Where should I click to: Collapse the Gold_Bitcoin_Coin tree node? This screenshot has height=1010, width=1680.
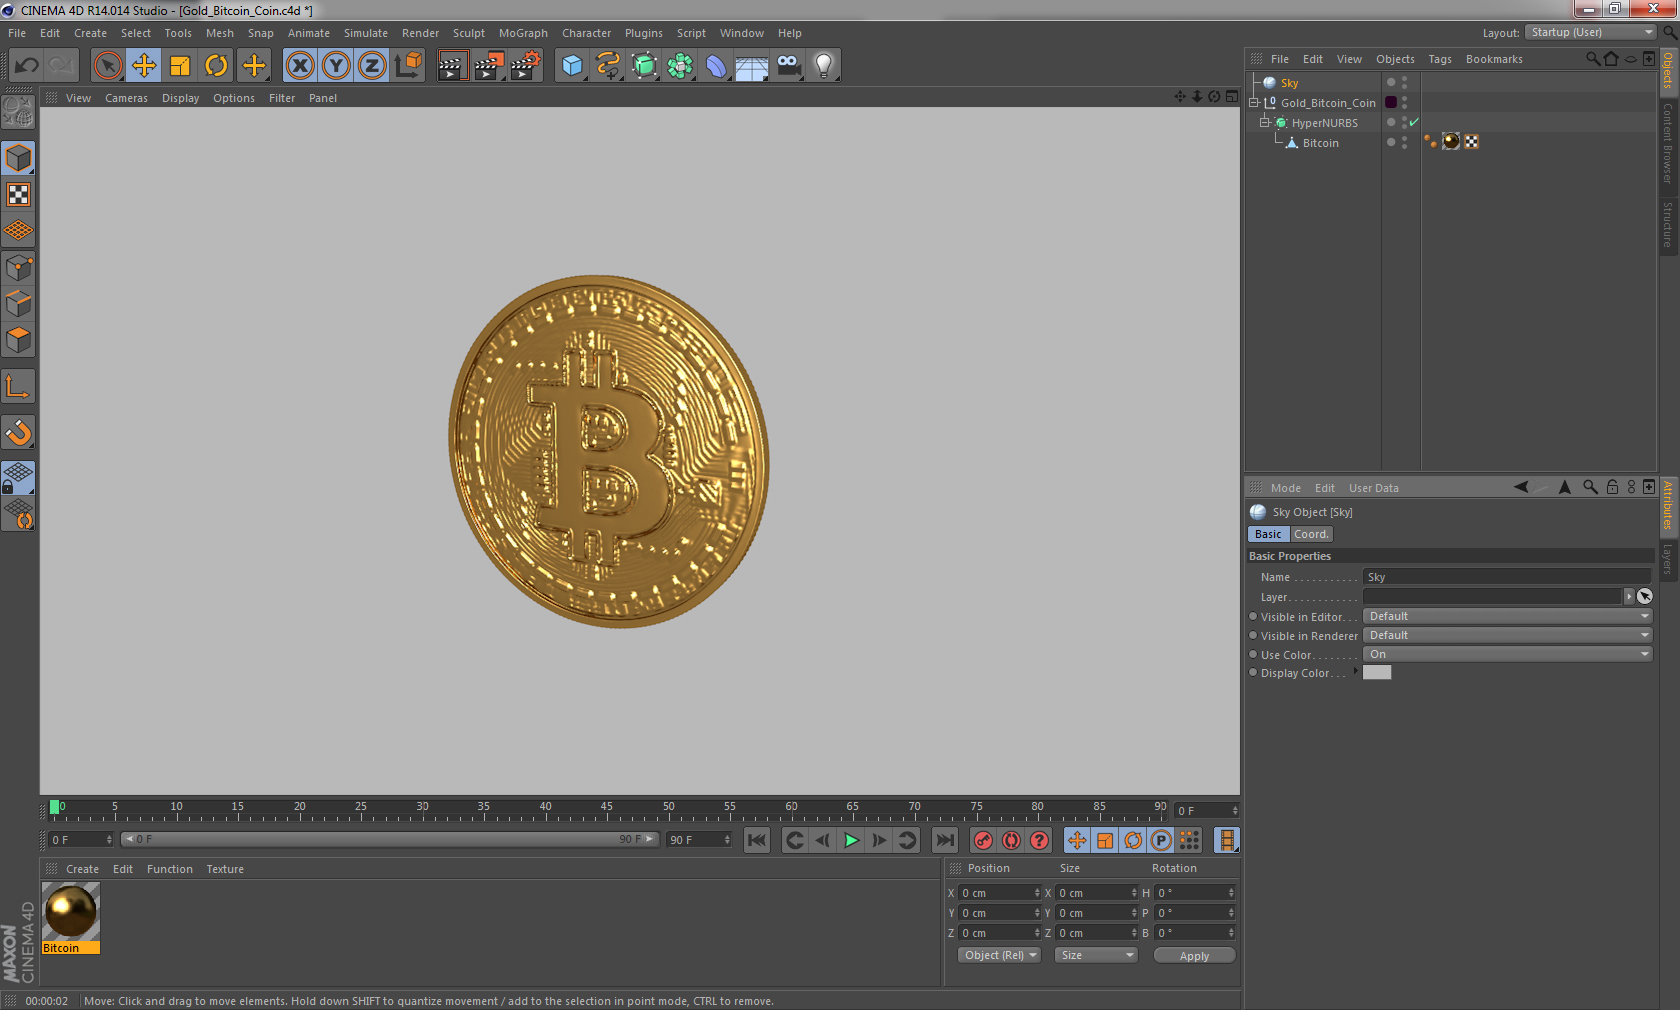[x=1254, y=102]
